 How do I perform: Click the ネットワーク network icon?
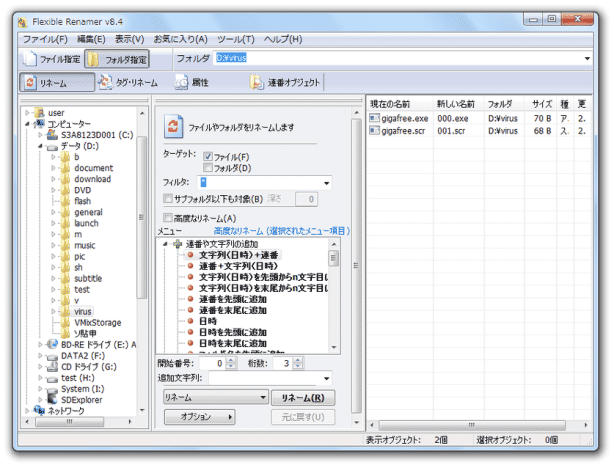(39, 411)
